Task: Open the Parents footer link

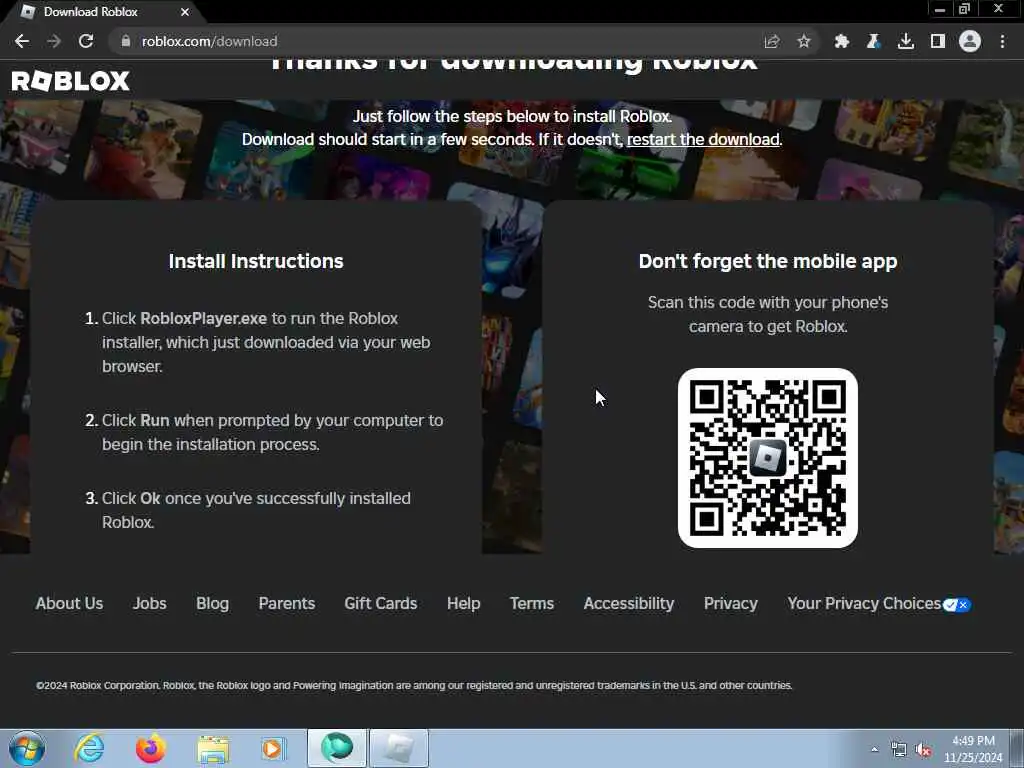Action: 287,603
